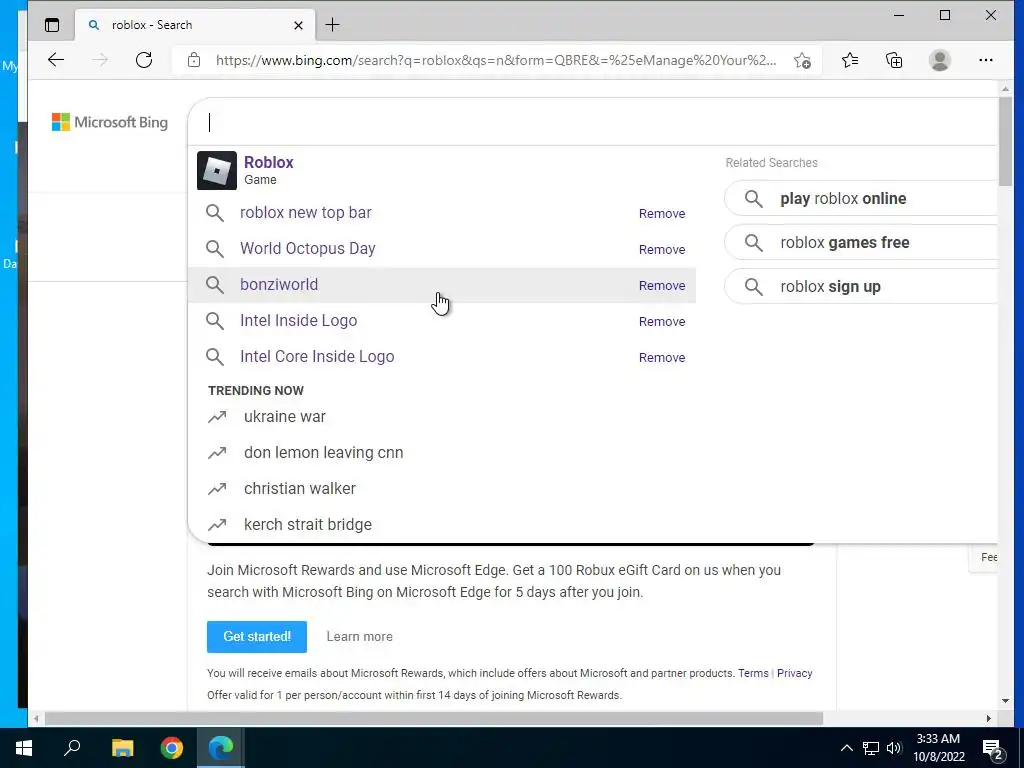This screenshot has width=1024, height=768.
Task: Add this page to favorites
Action: pyautogui.click(x=803, y=61)
